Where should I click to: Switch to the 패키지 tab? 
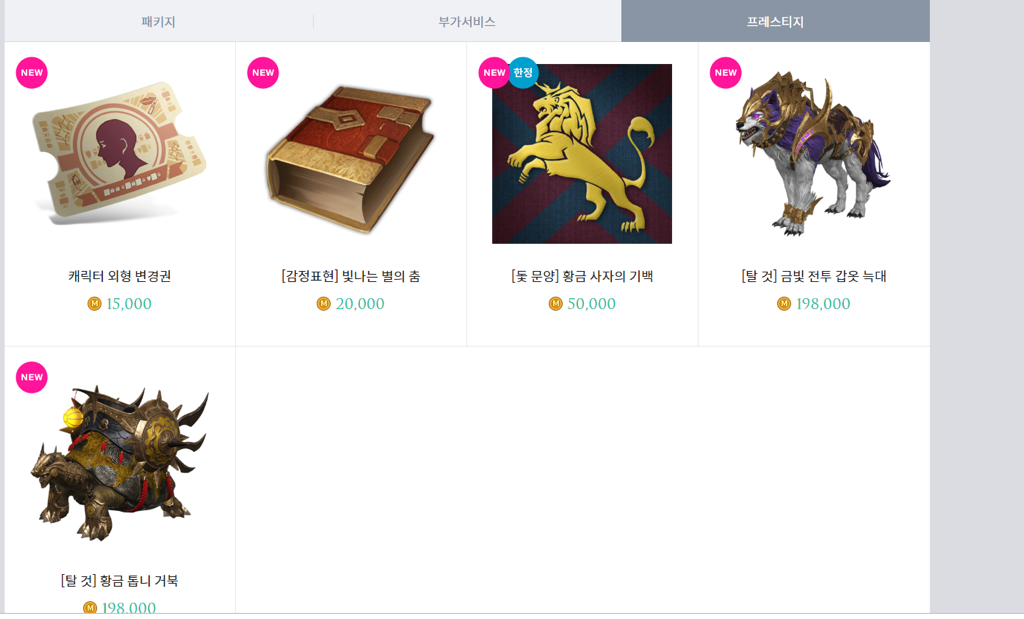tap(159, 22)
